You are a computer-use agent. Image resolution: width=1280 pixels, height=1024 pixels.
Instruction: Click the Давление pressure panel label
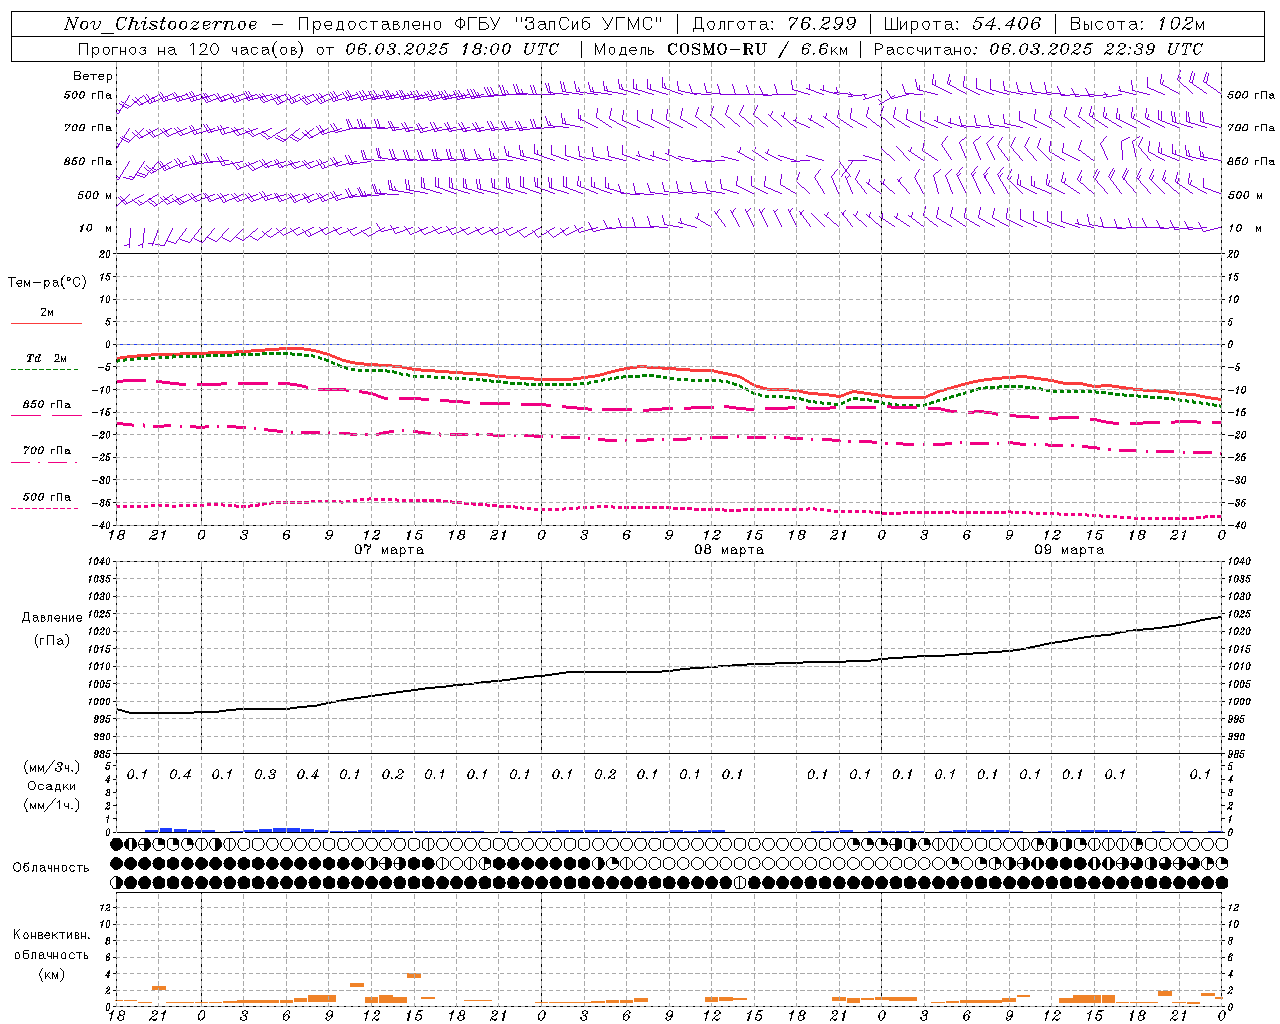[x=52, y=618]
